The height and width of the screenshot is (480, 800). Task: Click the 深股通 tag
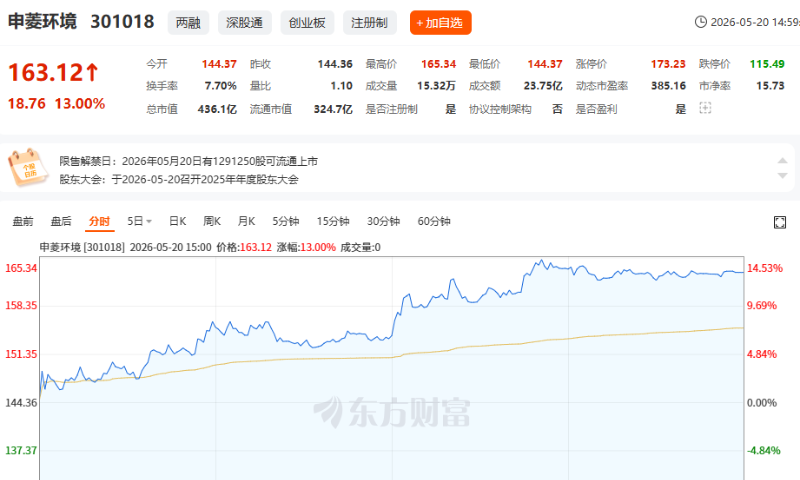pos(244,23)
